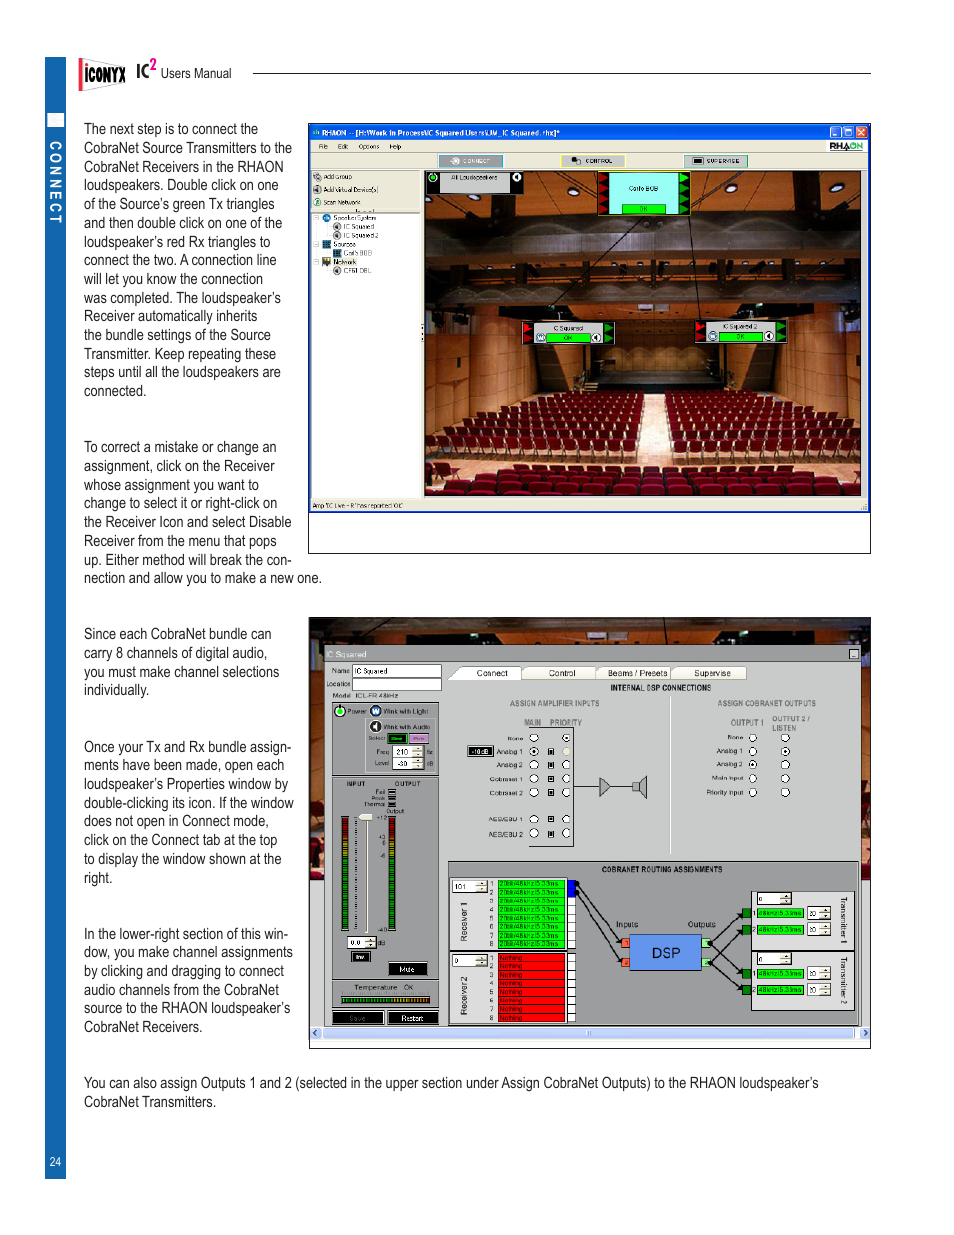Click the Inv button

(360, 957)
